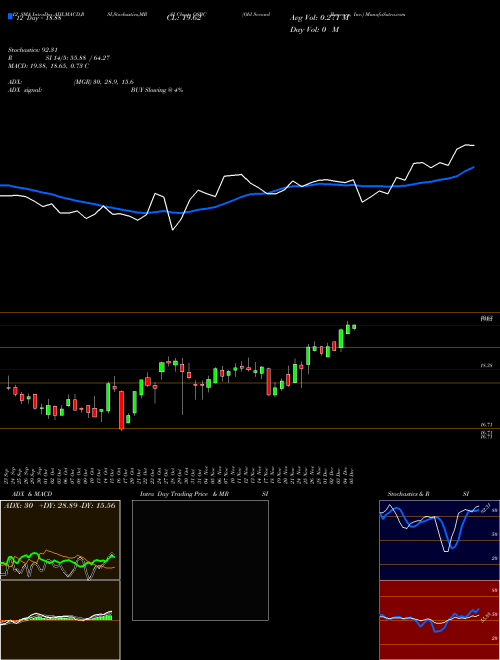Click the blue Stochastics chart thumbnail
This screenshot has width=500, height=660.
coord(439,540)
